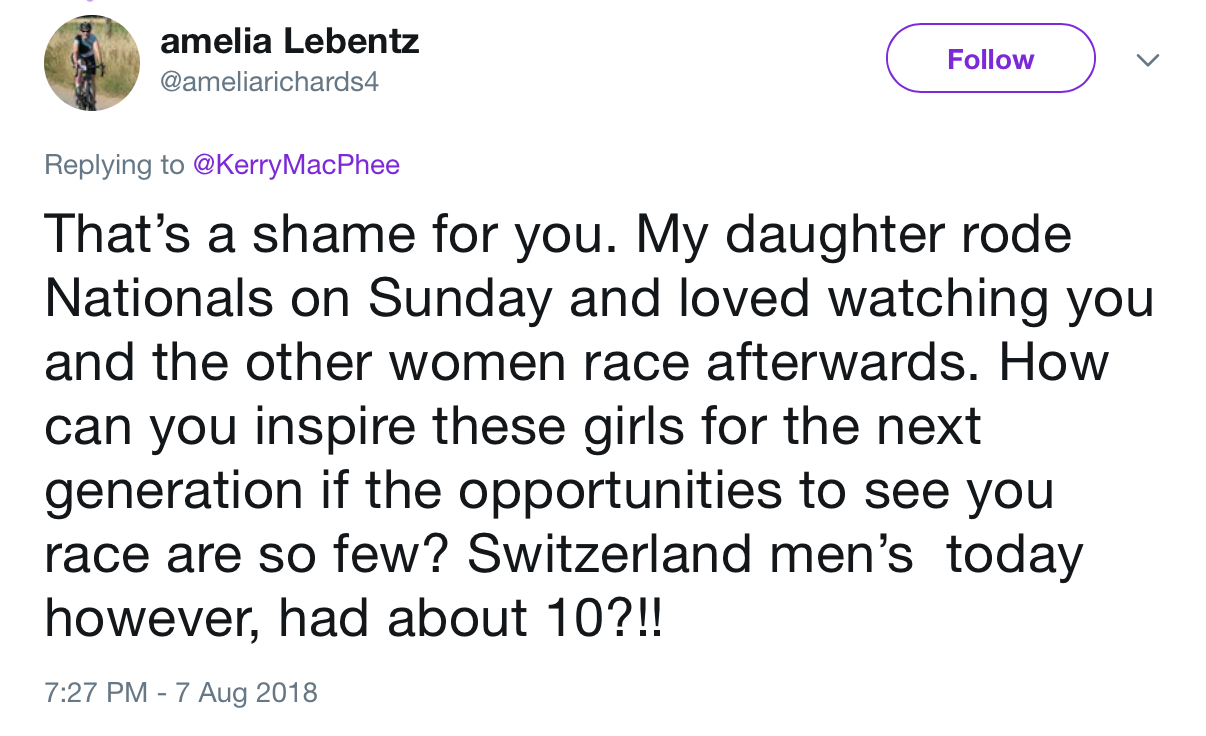
Task: Click amelia Lebentz's profile avatar photo
Action: tap(92, 63)
